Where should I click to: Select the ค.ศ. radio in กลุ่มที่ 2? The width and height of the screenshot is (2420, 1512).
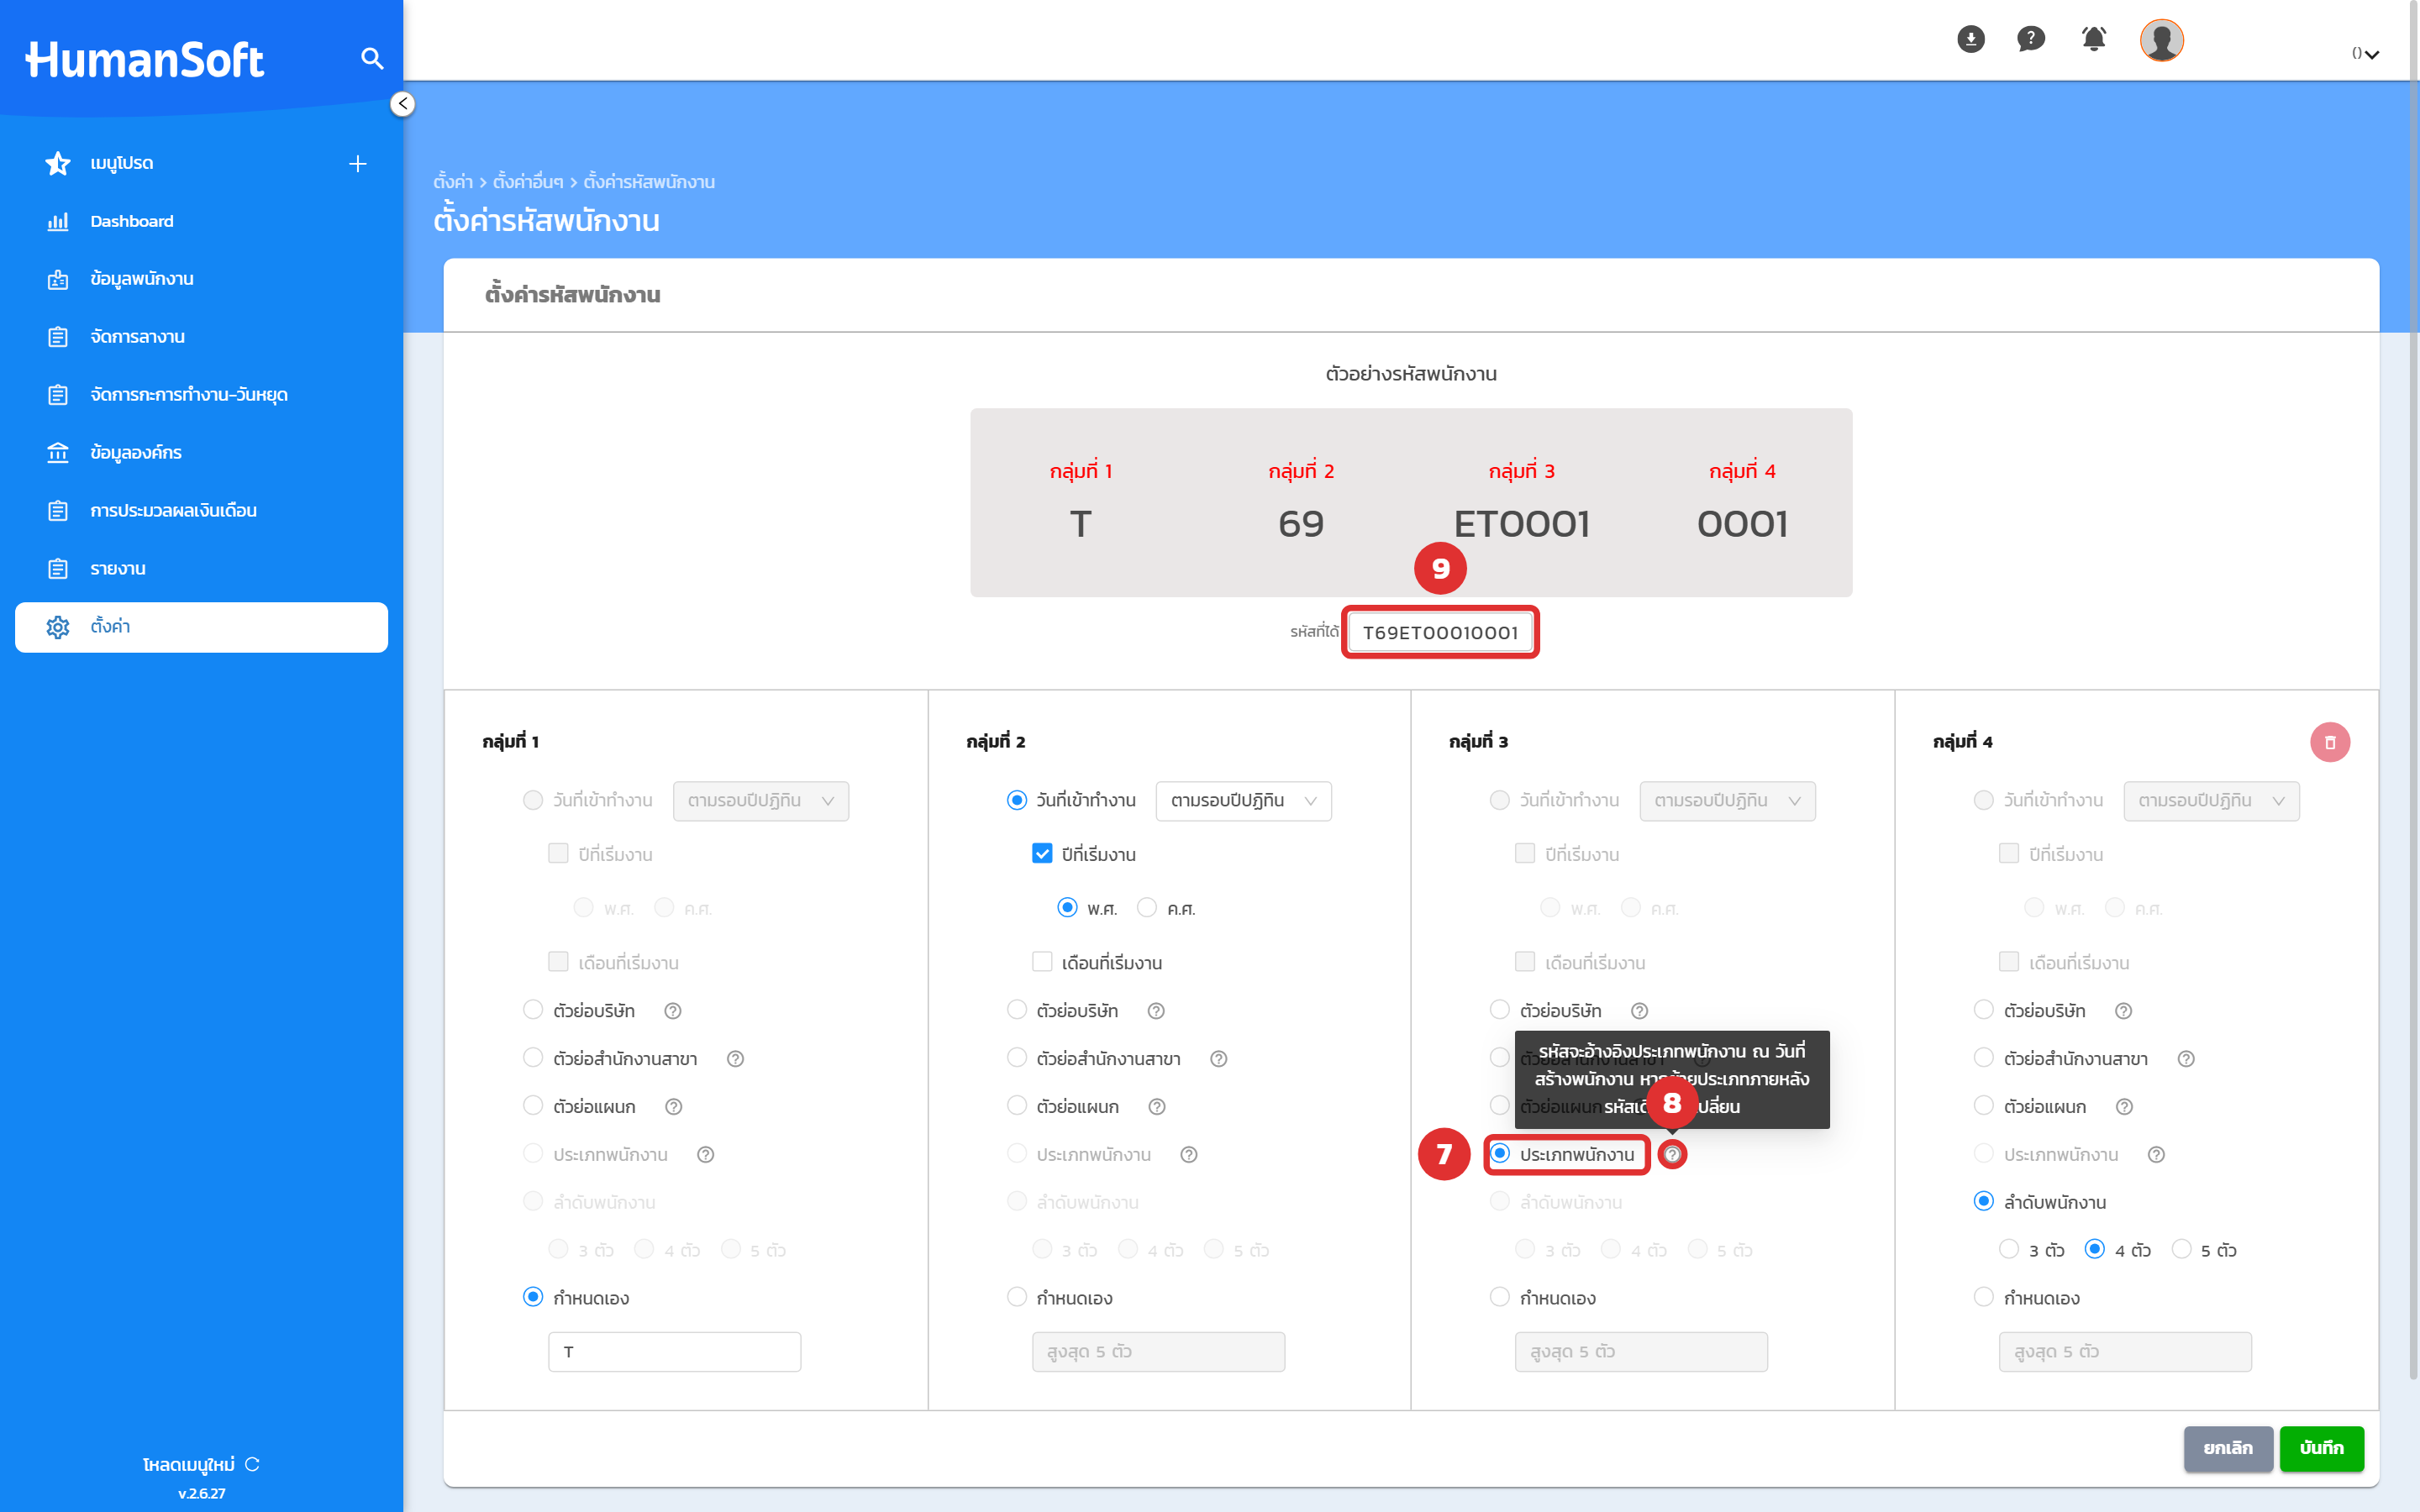coord(1147,907)
